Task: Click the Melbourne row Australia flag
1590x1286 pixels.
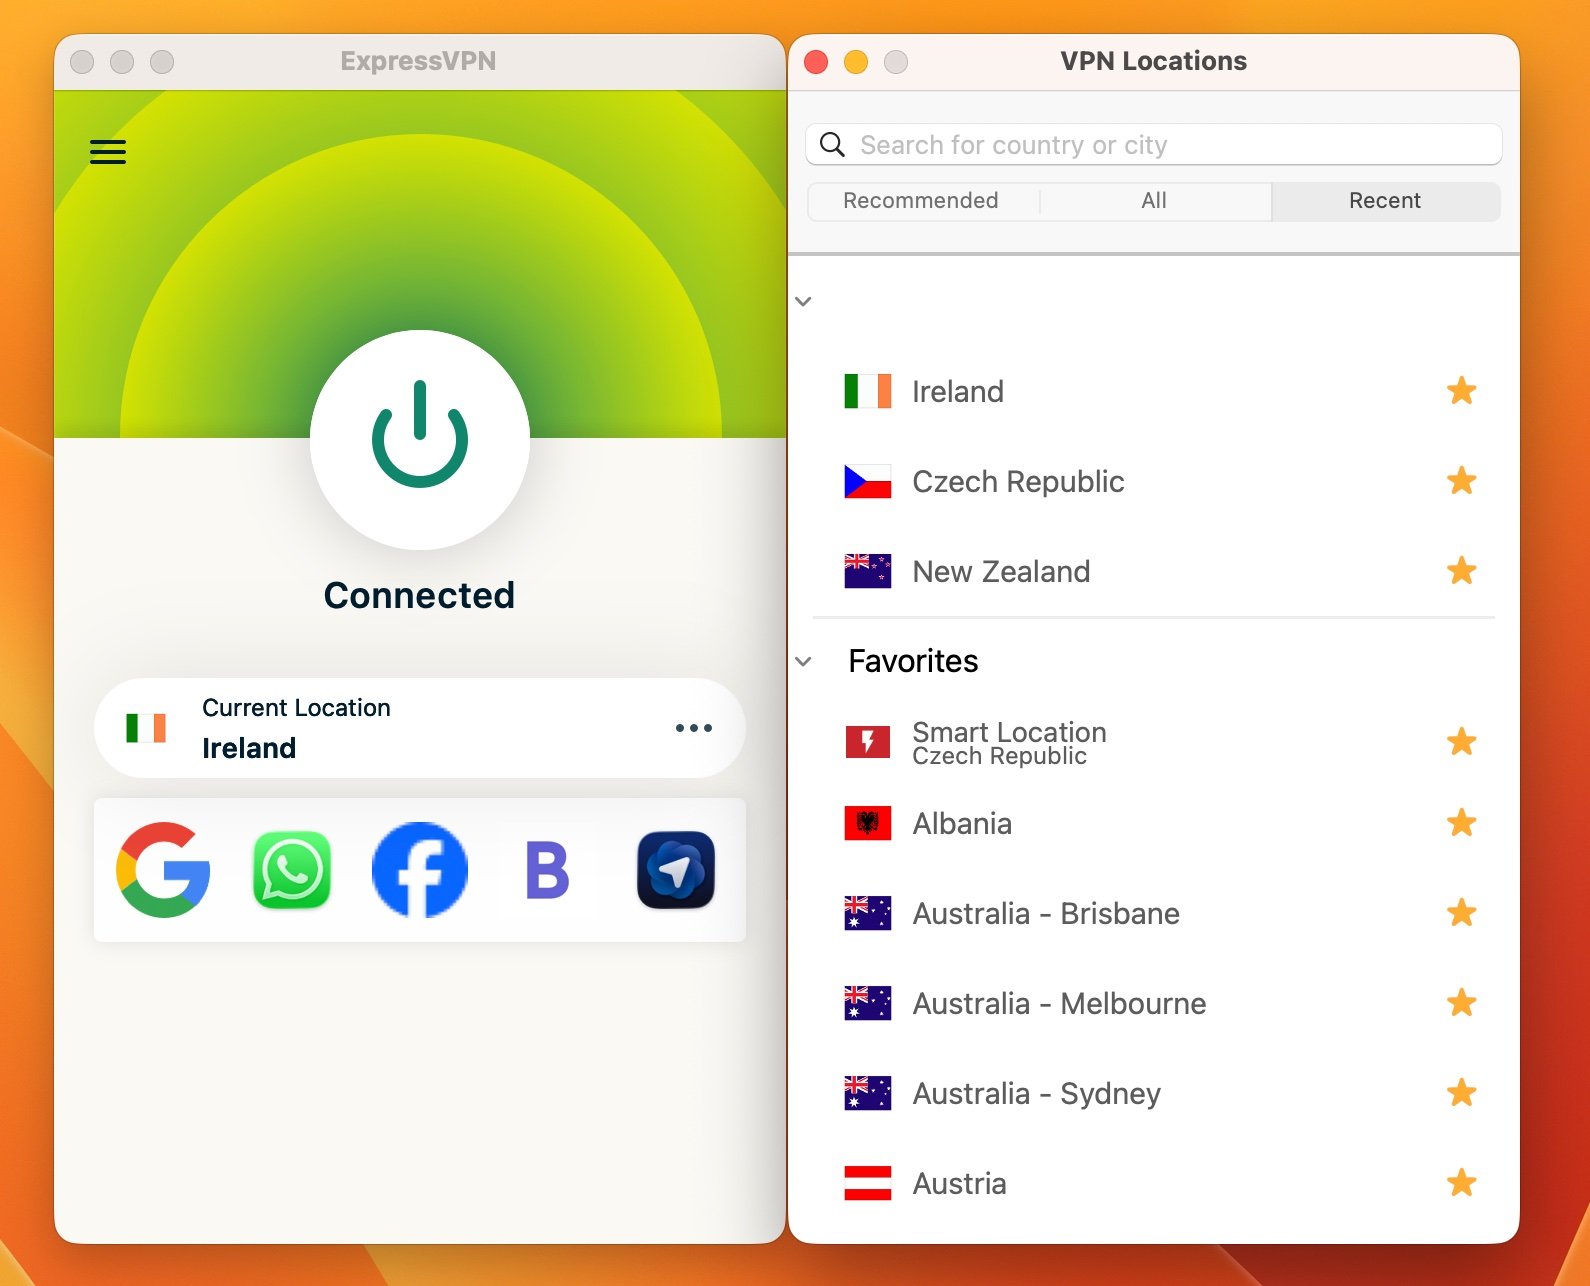Action: 868,1003
